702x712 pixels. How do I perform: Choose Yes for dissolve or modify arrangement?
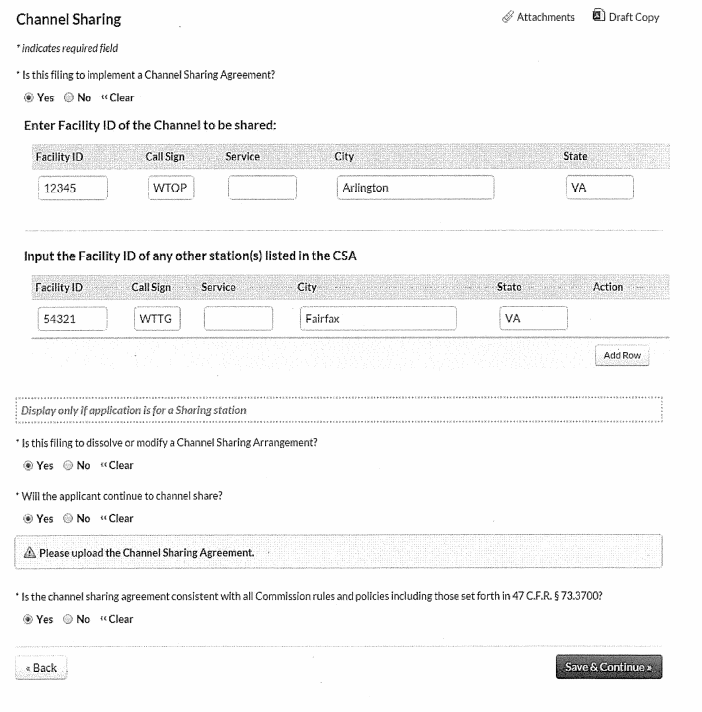27,465
